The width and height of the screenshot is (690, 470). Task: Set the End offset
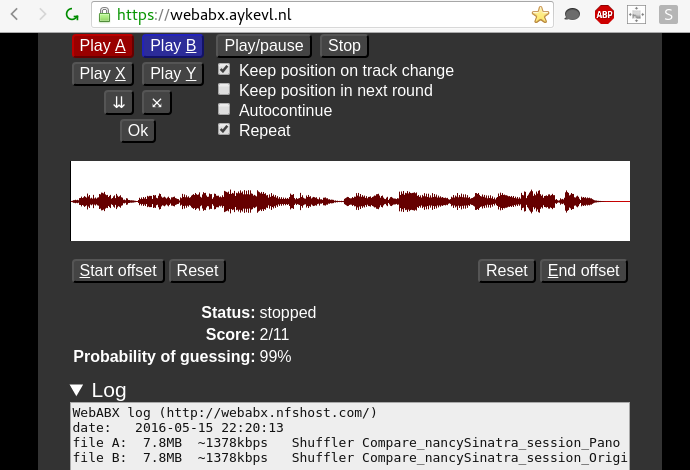click(x=583, y=271)
